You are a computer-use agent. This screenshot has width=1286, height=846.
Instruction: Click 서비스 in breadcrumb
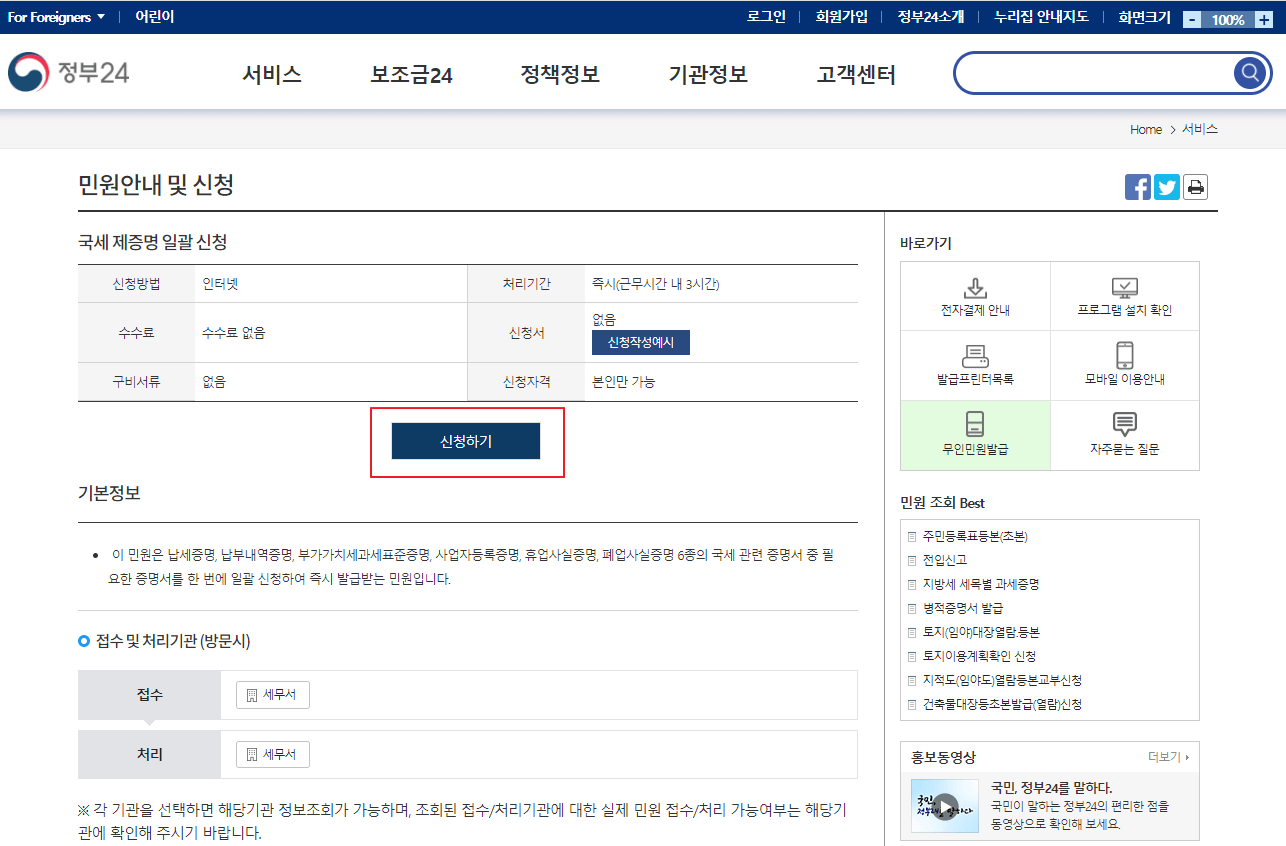point(1200,130)
